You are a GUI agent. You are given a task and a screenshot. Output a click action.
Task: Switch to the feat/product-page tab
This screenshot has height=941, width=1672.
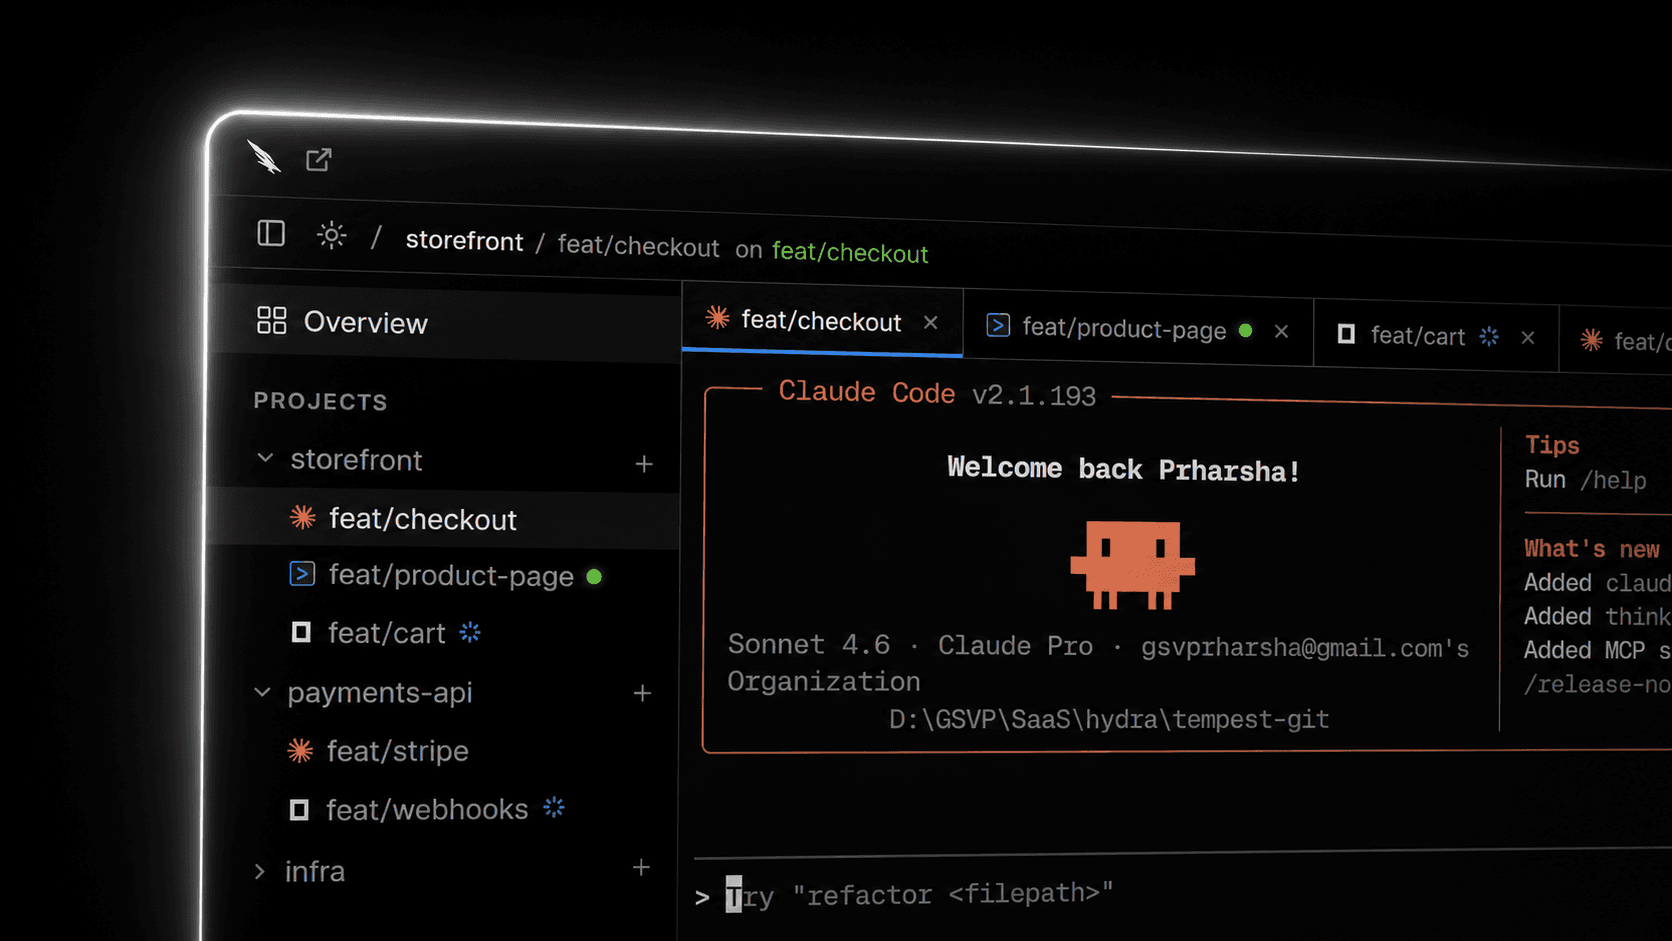[1138, 328]
